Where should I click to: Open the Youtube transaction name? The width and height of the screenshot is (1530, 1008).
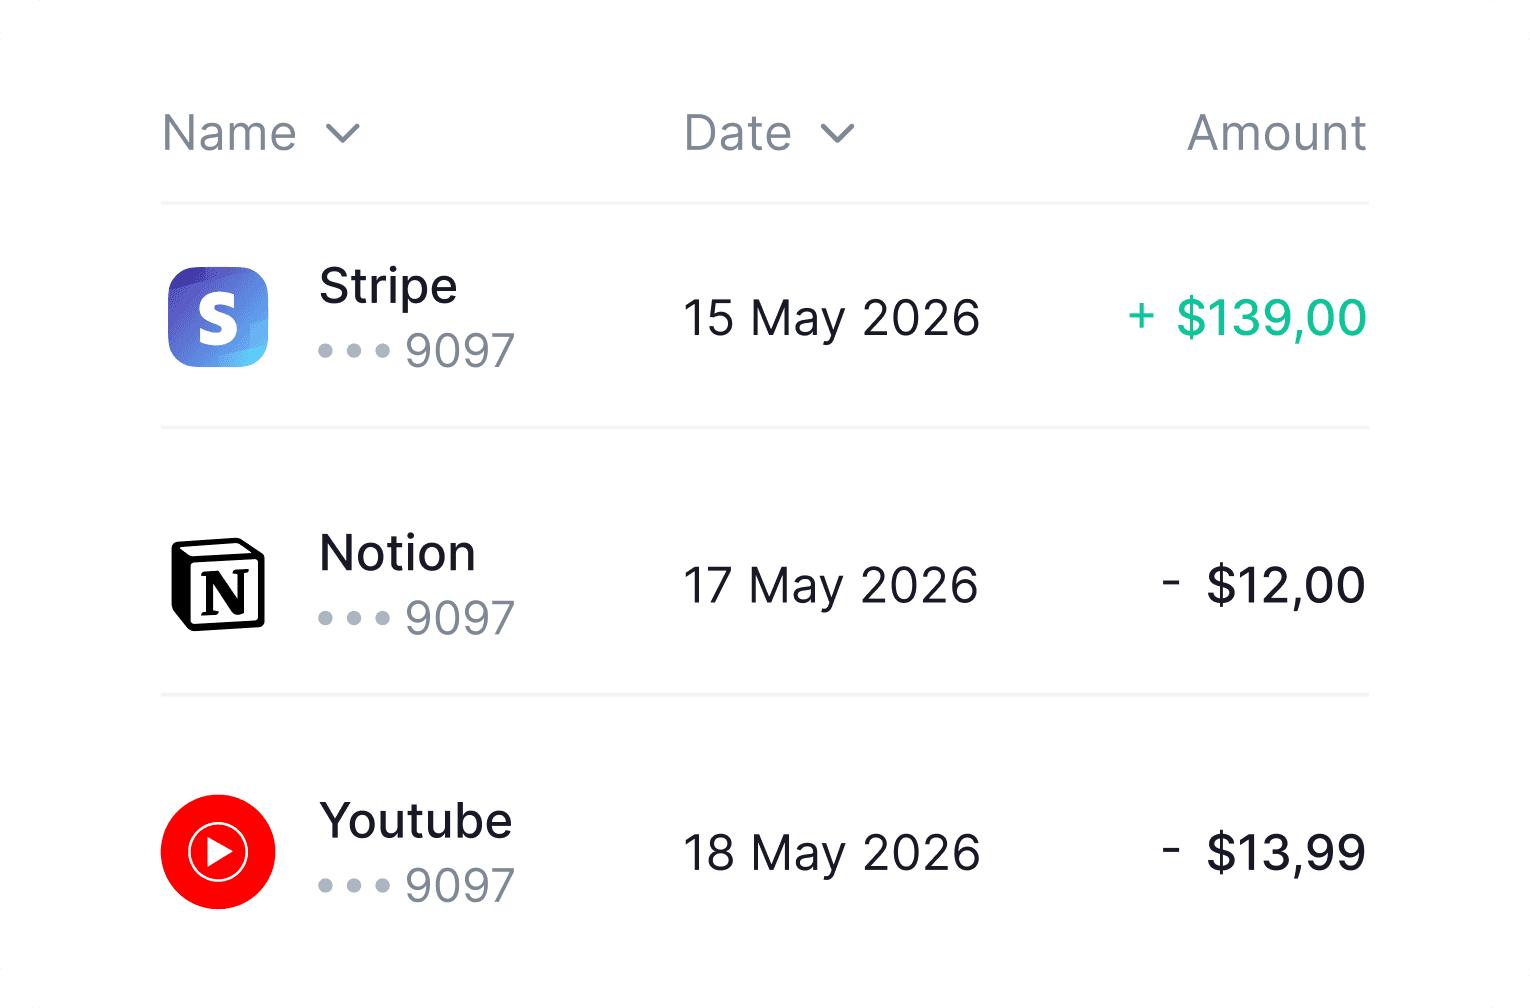pyautogui.click(x=416, y=821)
